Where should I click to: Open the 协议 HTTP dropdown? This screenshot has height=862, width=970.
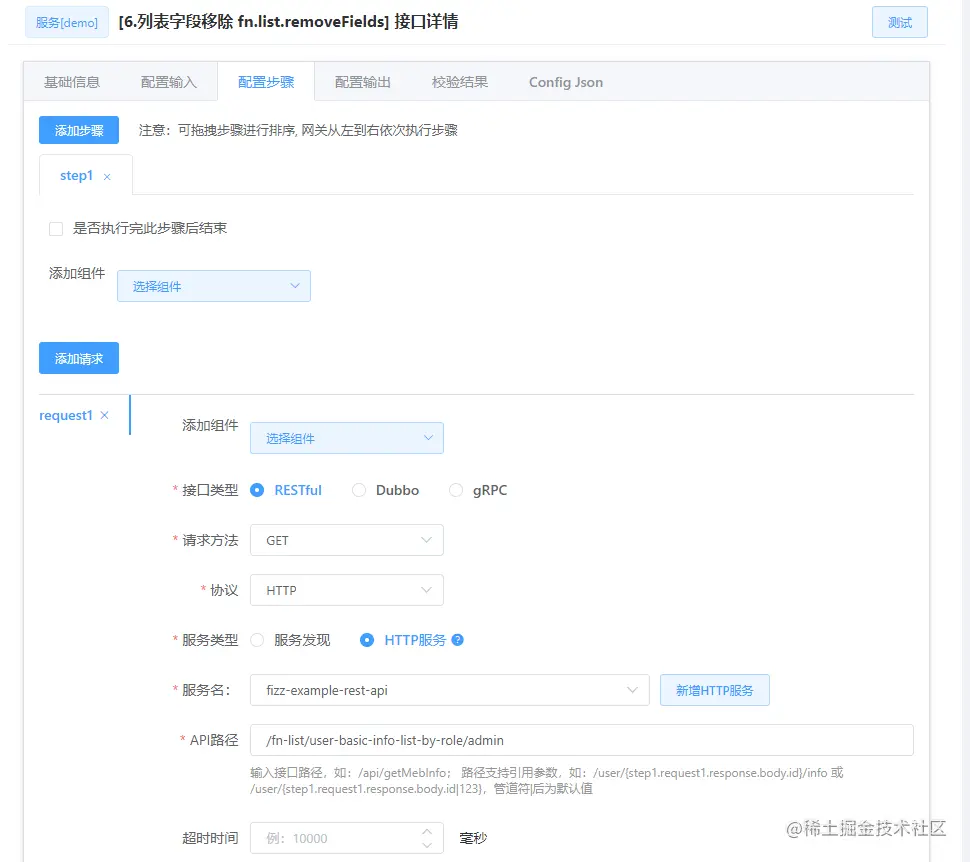pyautogui.click(x=346, y=590)
